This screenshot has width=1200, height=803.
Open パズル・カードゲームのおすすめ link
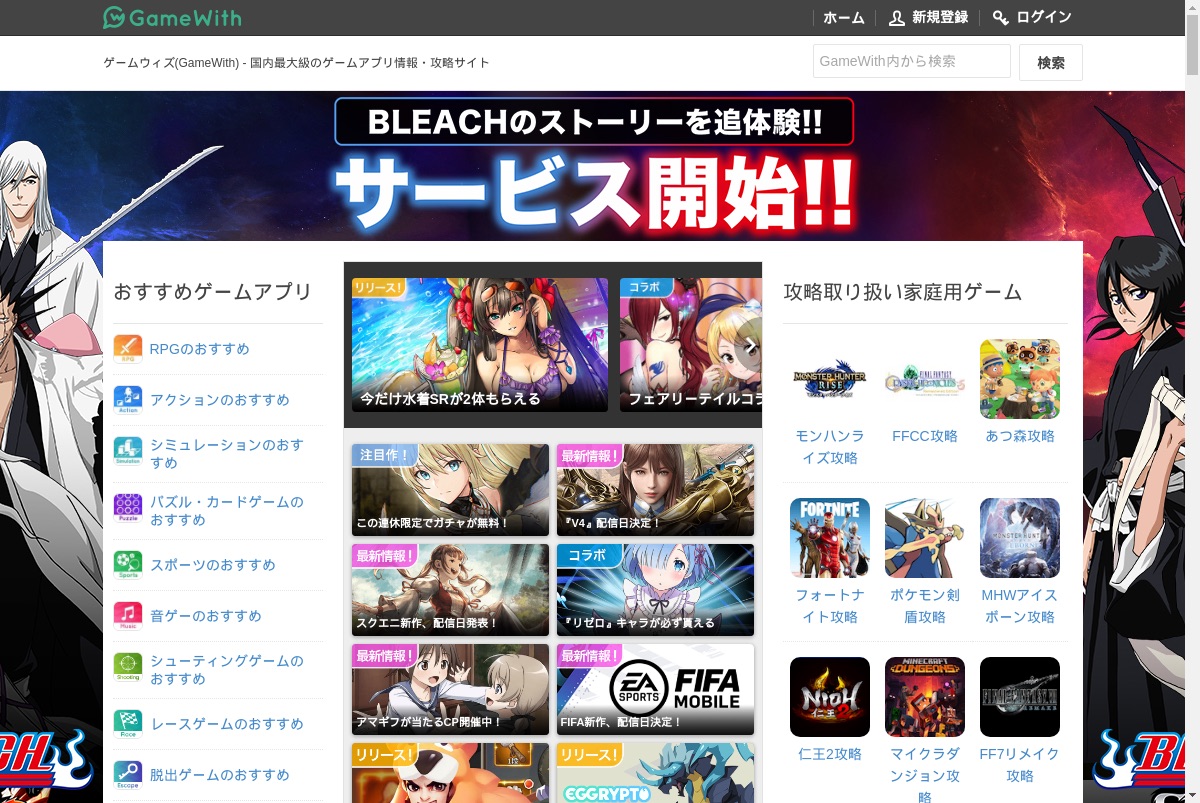227,511
